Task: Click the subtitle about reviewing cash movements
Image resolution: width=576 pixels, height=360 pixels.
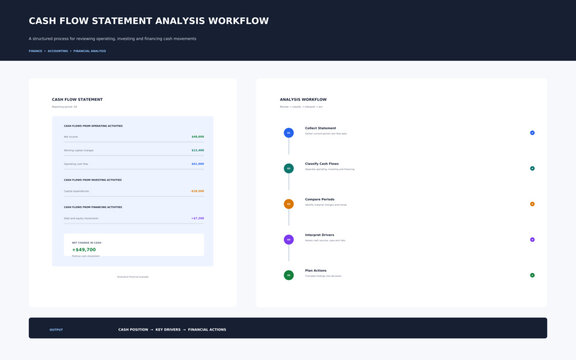Action: tap(112, 39)
